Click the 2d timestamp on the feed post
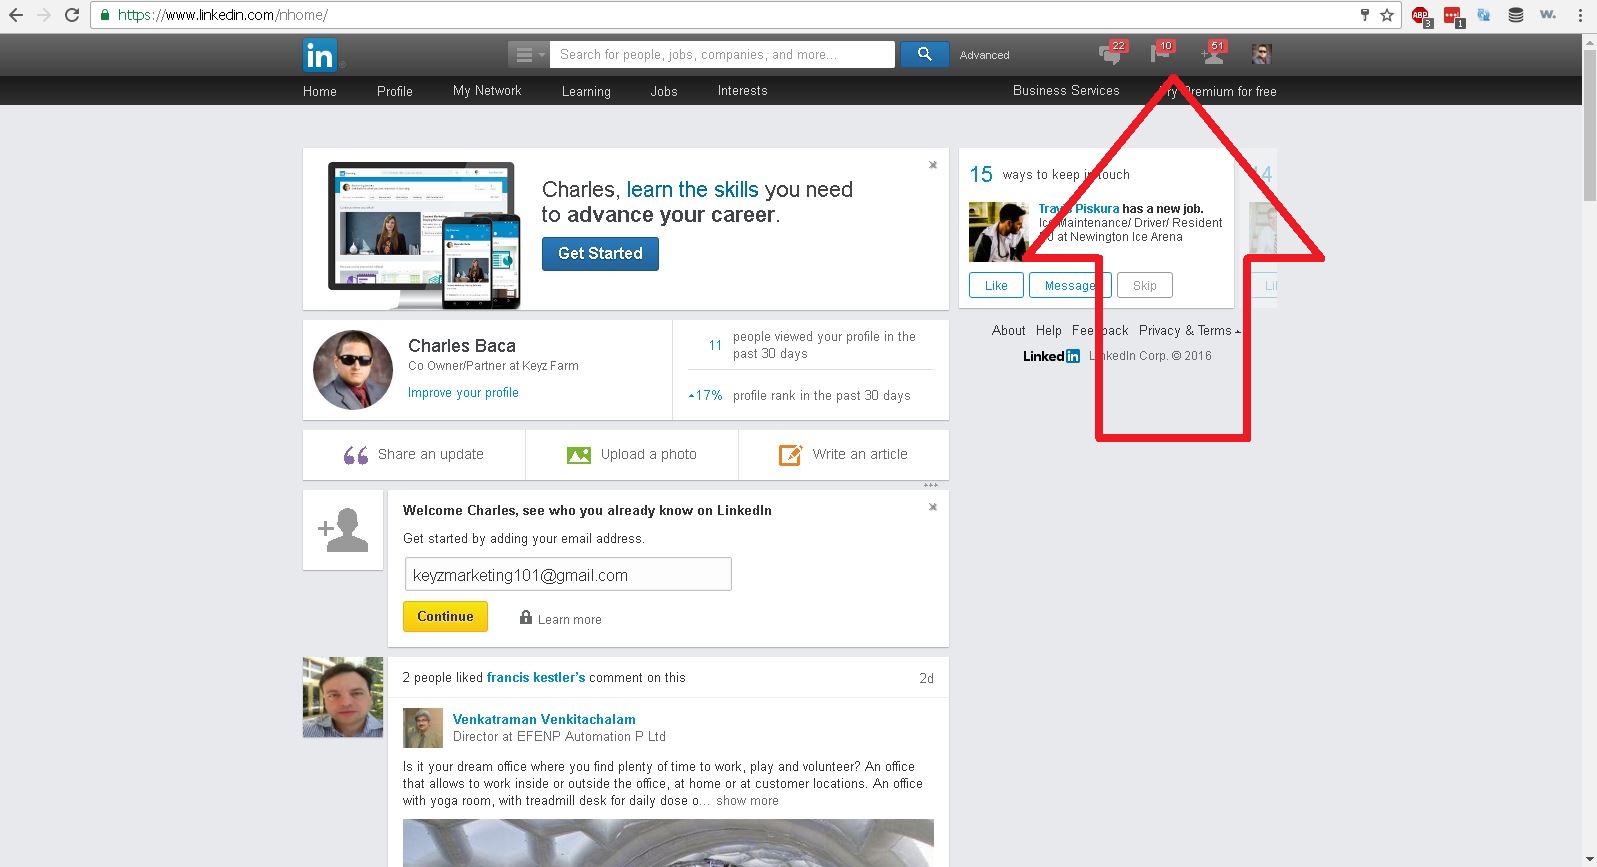Screen dimensions: 1597x867 [927, 679]
